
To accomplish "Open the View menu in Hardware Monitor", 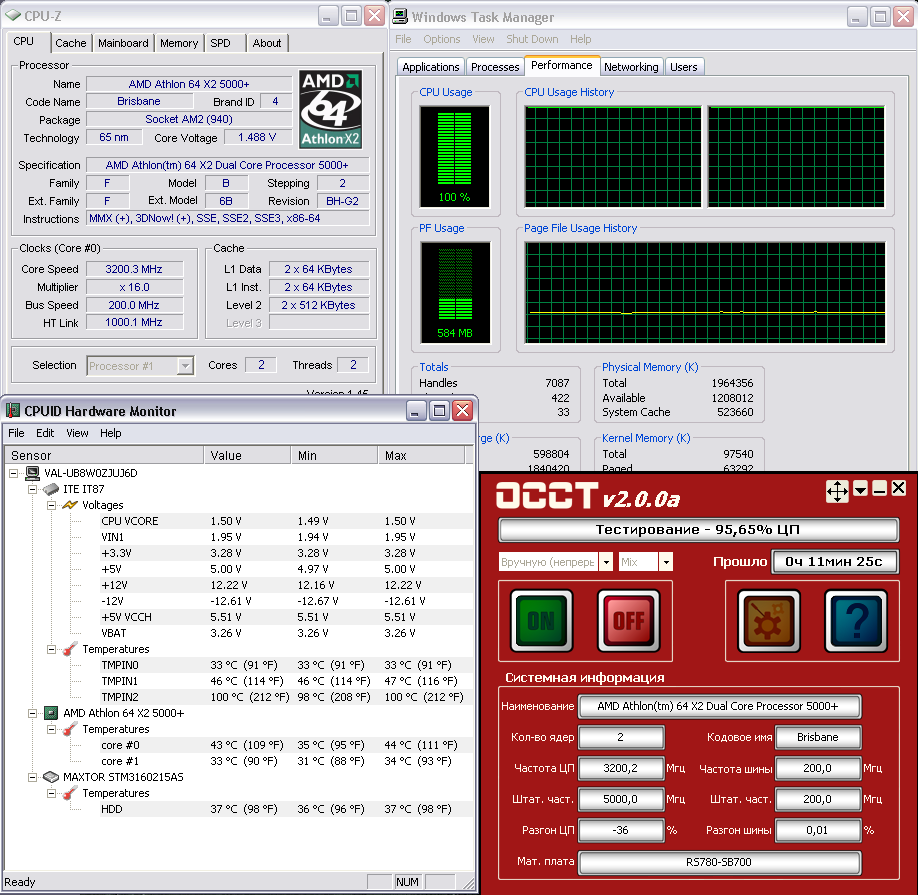I will pyautogui.click(x=77, y=433).
